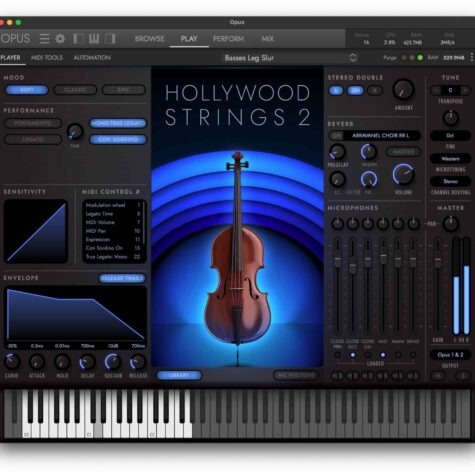Click the Stereo Double Amount knob
This screenshot has width=475, height=475.
pos(403,90)
